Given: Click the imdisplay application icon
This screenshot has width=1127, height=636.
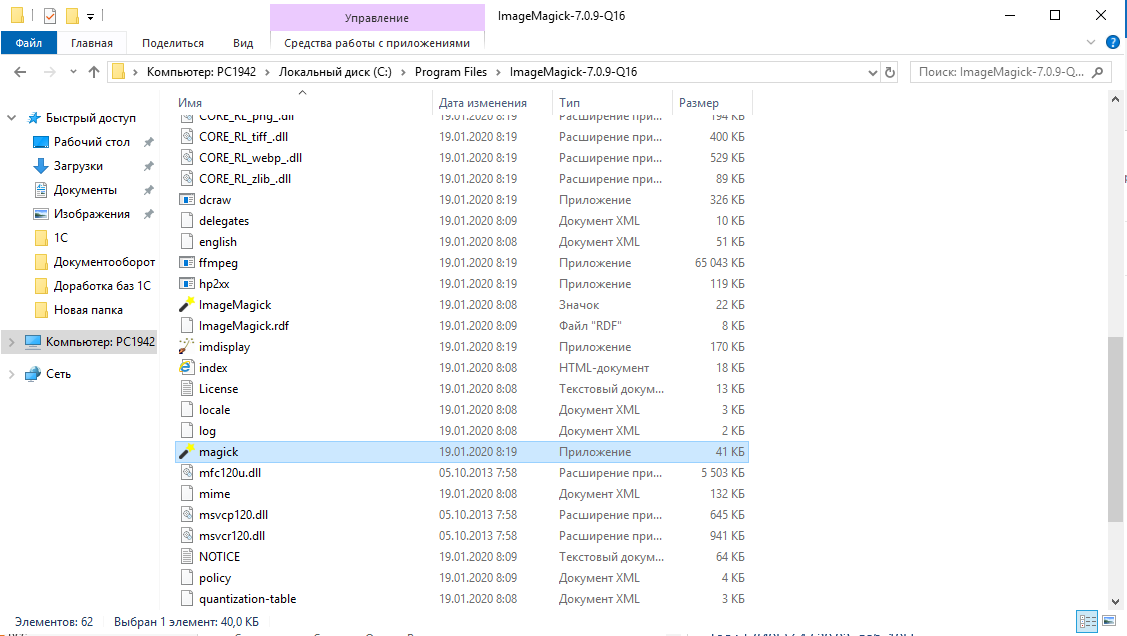Looking at the screenshot, I should [x=186, y=346].
